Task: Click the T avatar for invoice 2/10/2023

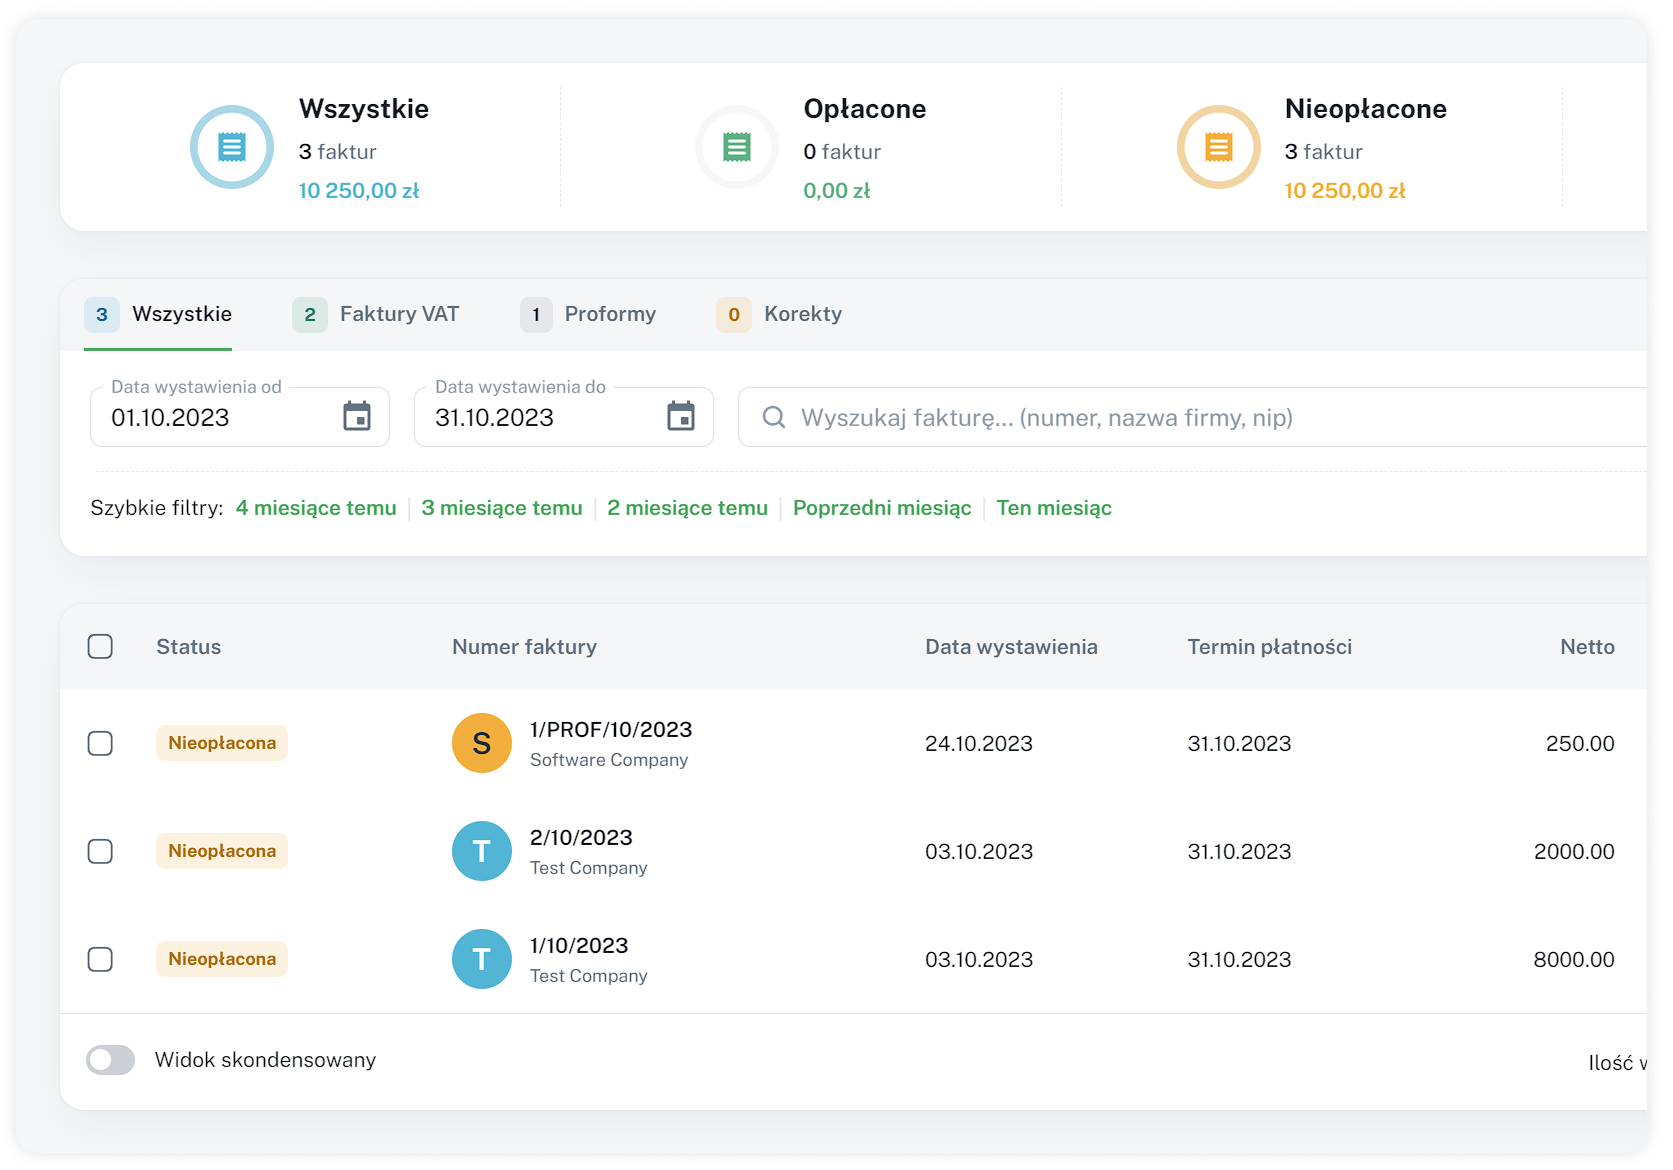Action: pos(482,851)
